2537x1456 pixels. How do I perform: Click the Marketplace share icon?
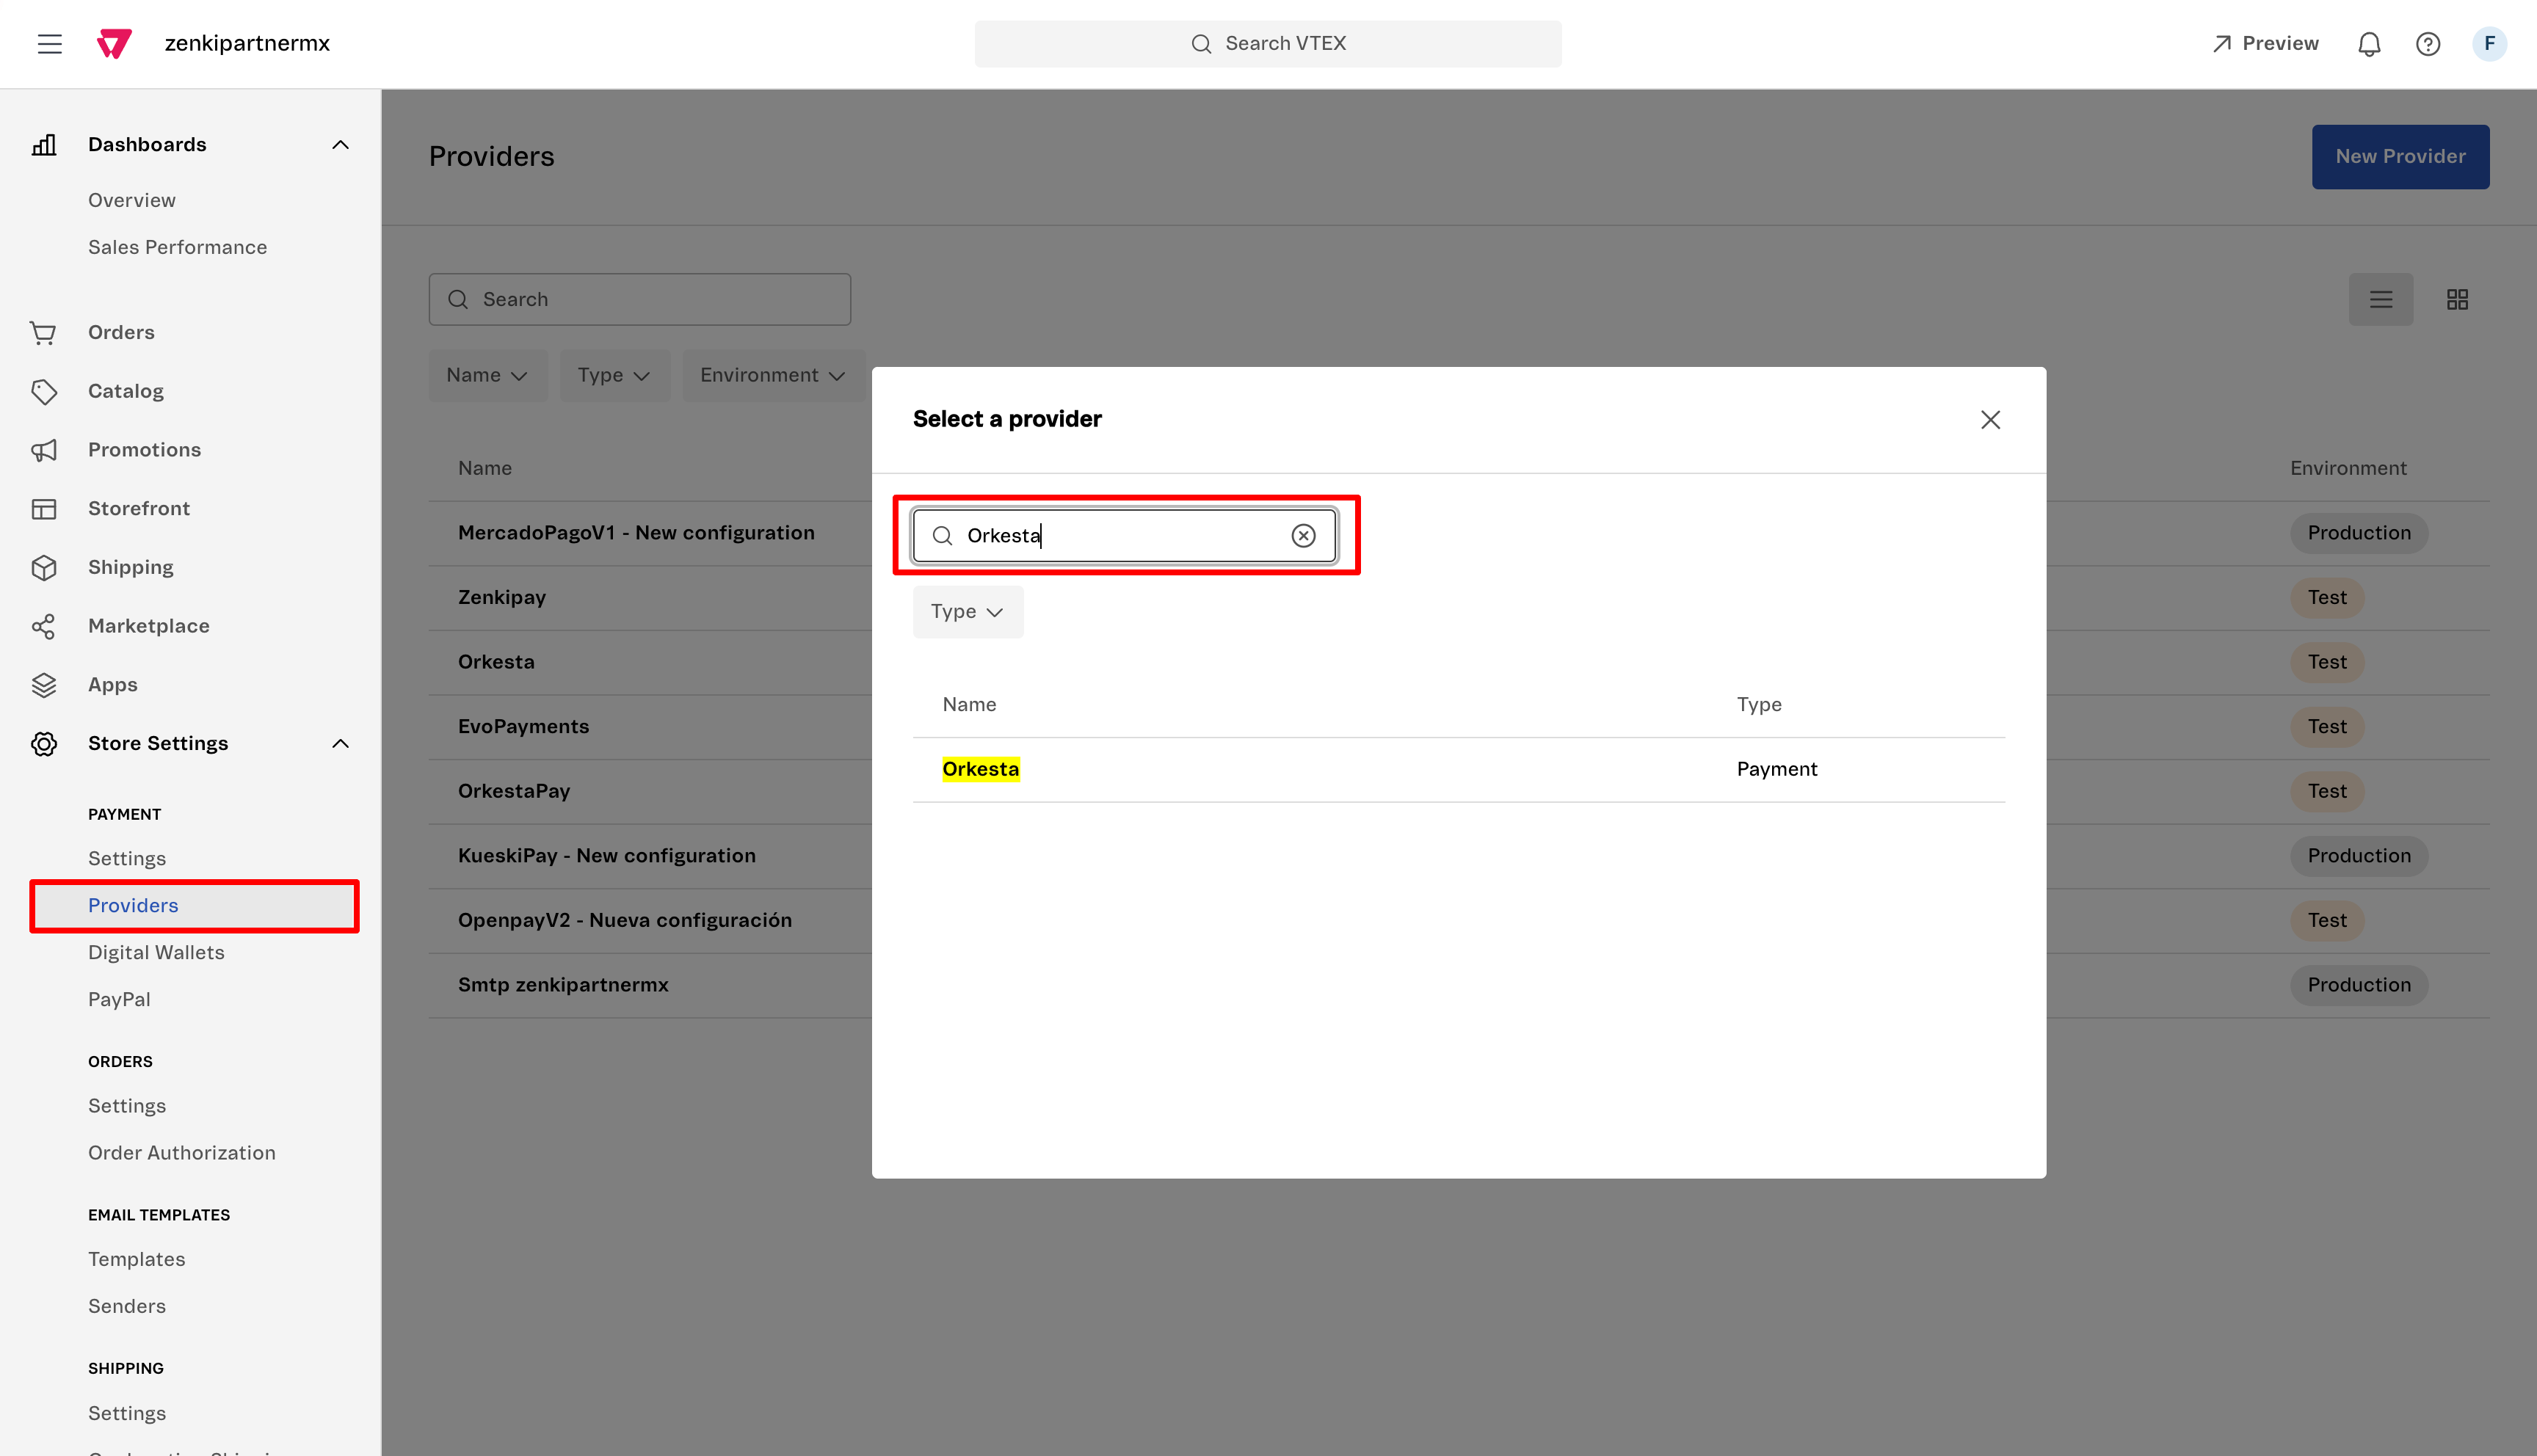(x=44, y=626)
